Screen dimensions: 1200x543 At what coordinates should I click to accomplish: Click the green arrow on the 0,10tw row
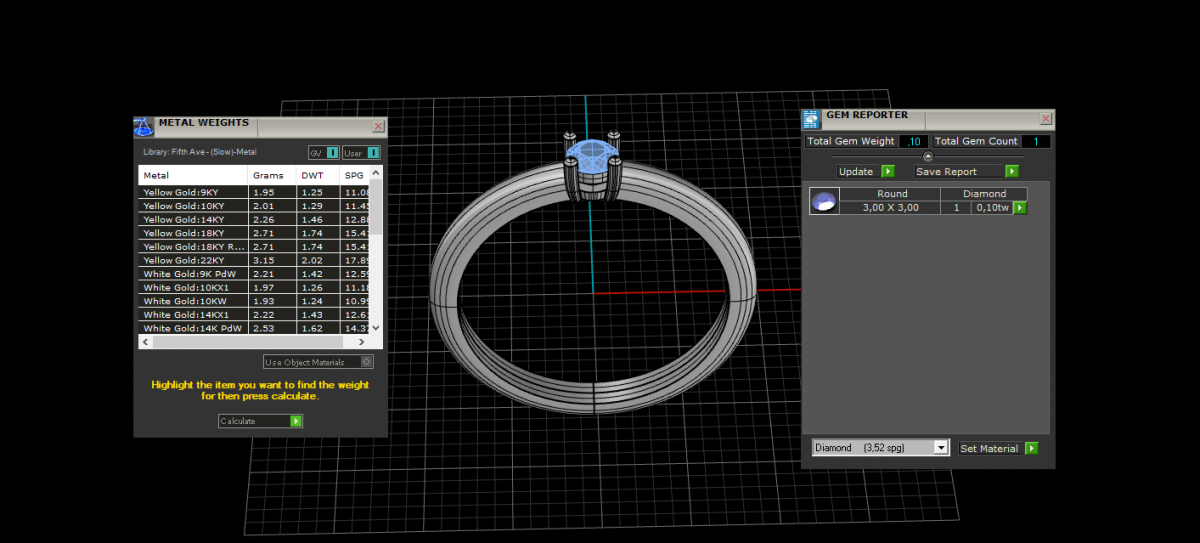pos(1020,208)
